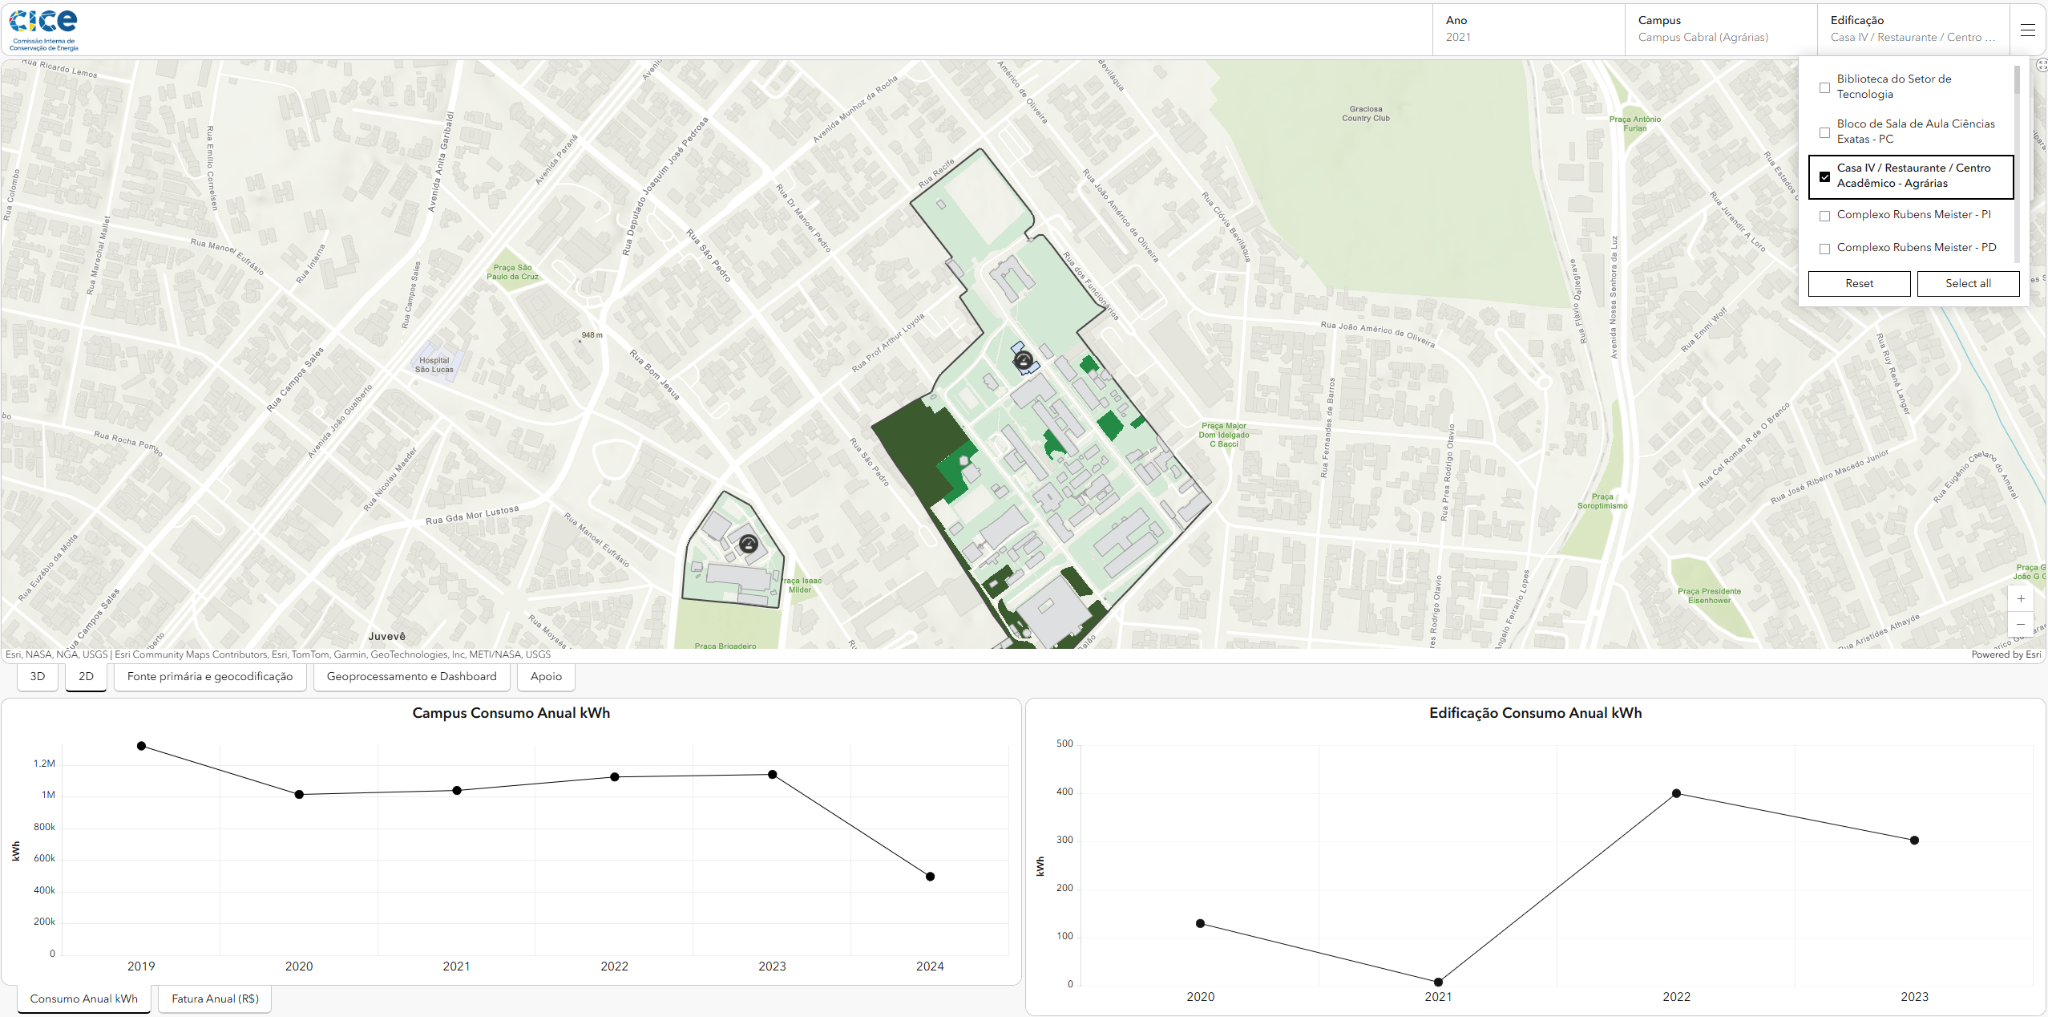The image size is (2048, 1017).
Task: Click the fullscreen expand map icon
Action: point(2041,65)
